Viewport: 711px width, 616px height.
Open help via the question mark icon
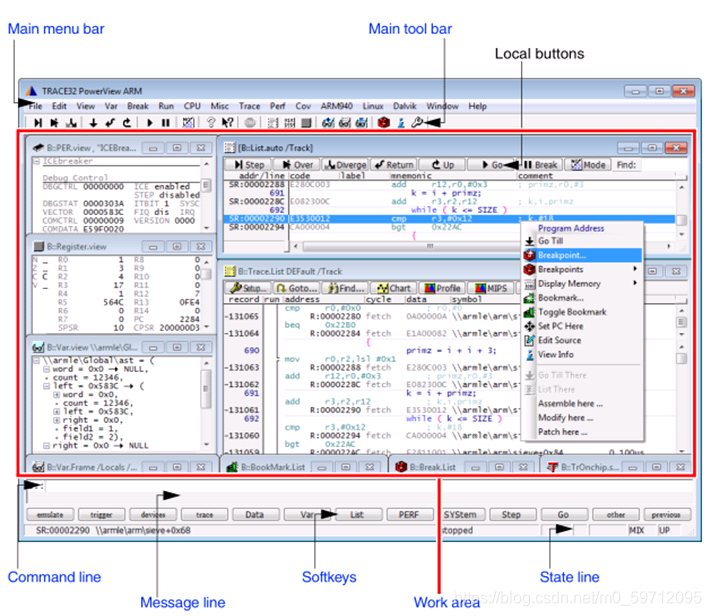tap(211, 122)
